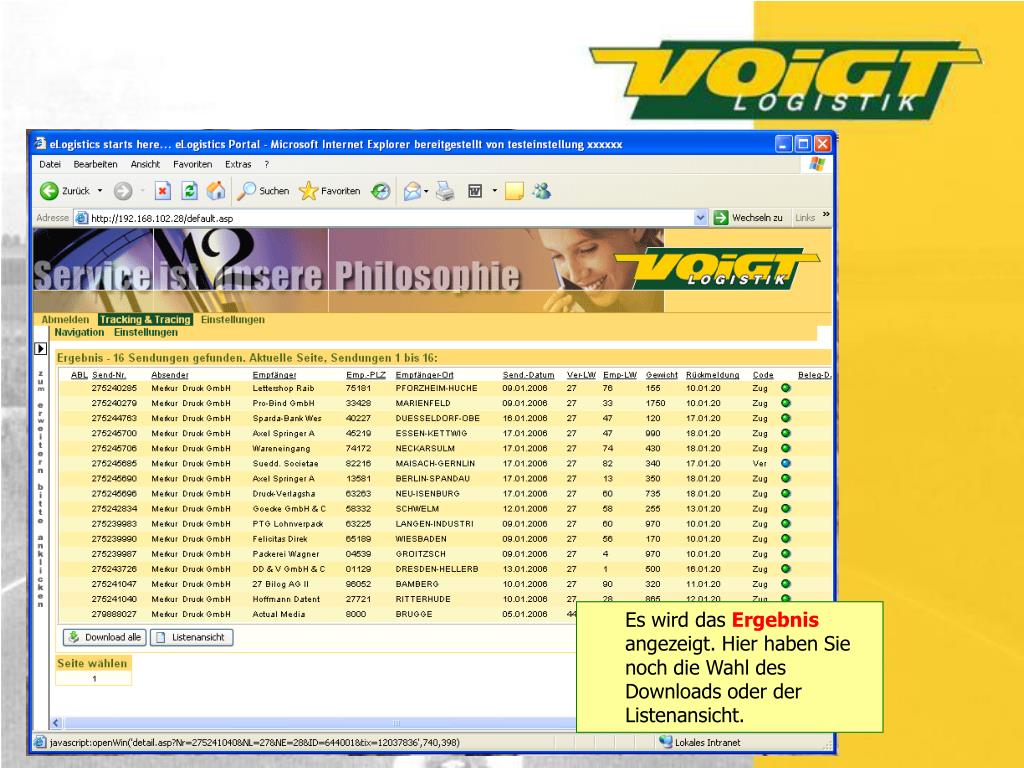Screen dimensions: 1024x768
Task: Click the Navigation sub-menu link
Action: pos(79,332)
